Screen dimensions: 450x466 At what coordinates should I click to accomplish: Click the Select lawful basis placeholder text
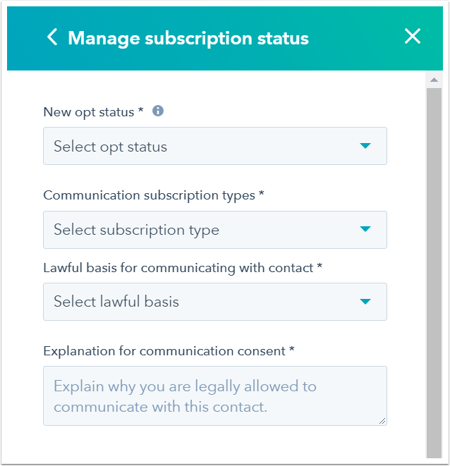(x=116, y=302)
